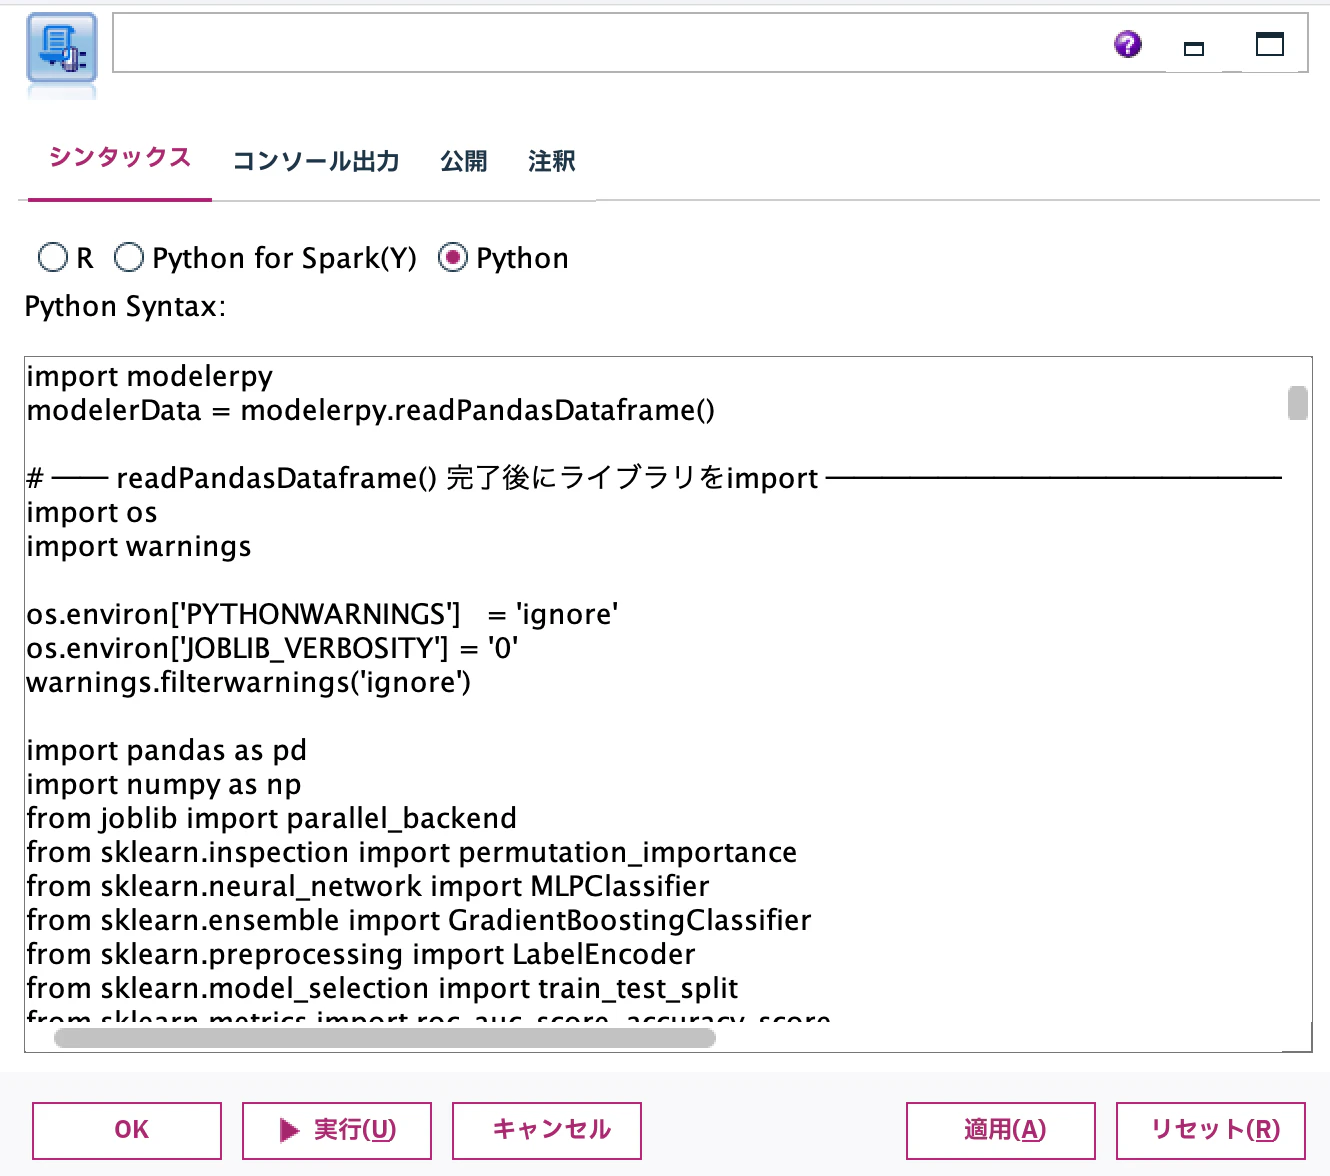This screenshot has width=1330, height=1176.
Task: Open help via the purple question mark icon
Action: coord(1128,44)
